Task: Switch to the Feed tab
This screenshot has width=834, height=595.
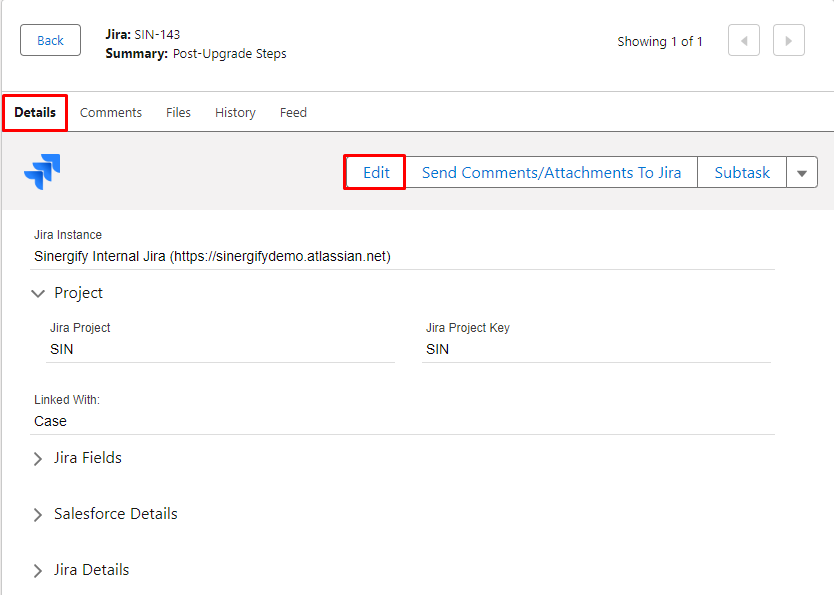Action: click(293, 113)
